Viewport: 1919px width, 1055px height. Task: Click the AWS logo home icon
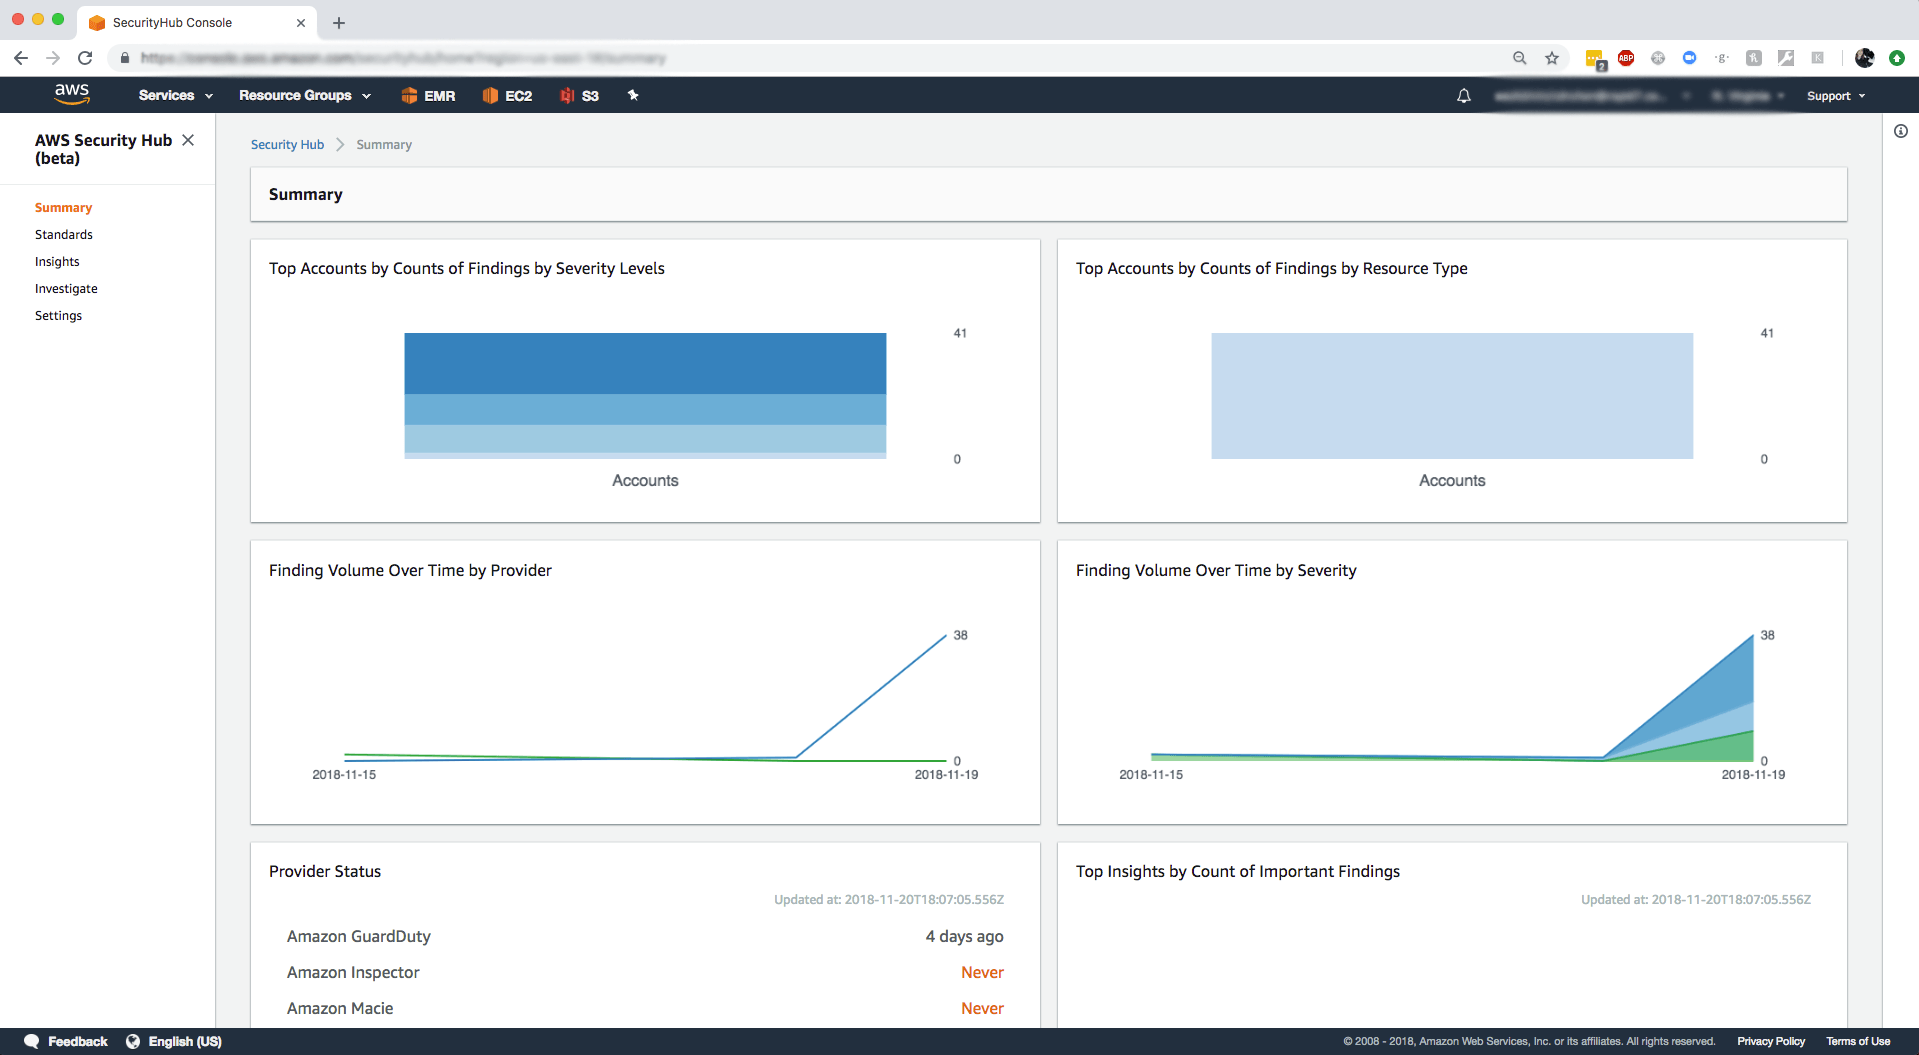pyautogui.click(x=71, y=94)
